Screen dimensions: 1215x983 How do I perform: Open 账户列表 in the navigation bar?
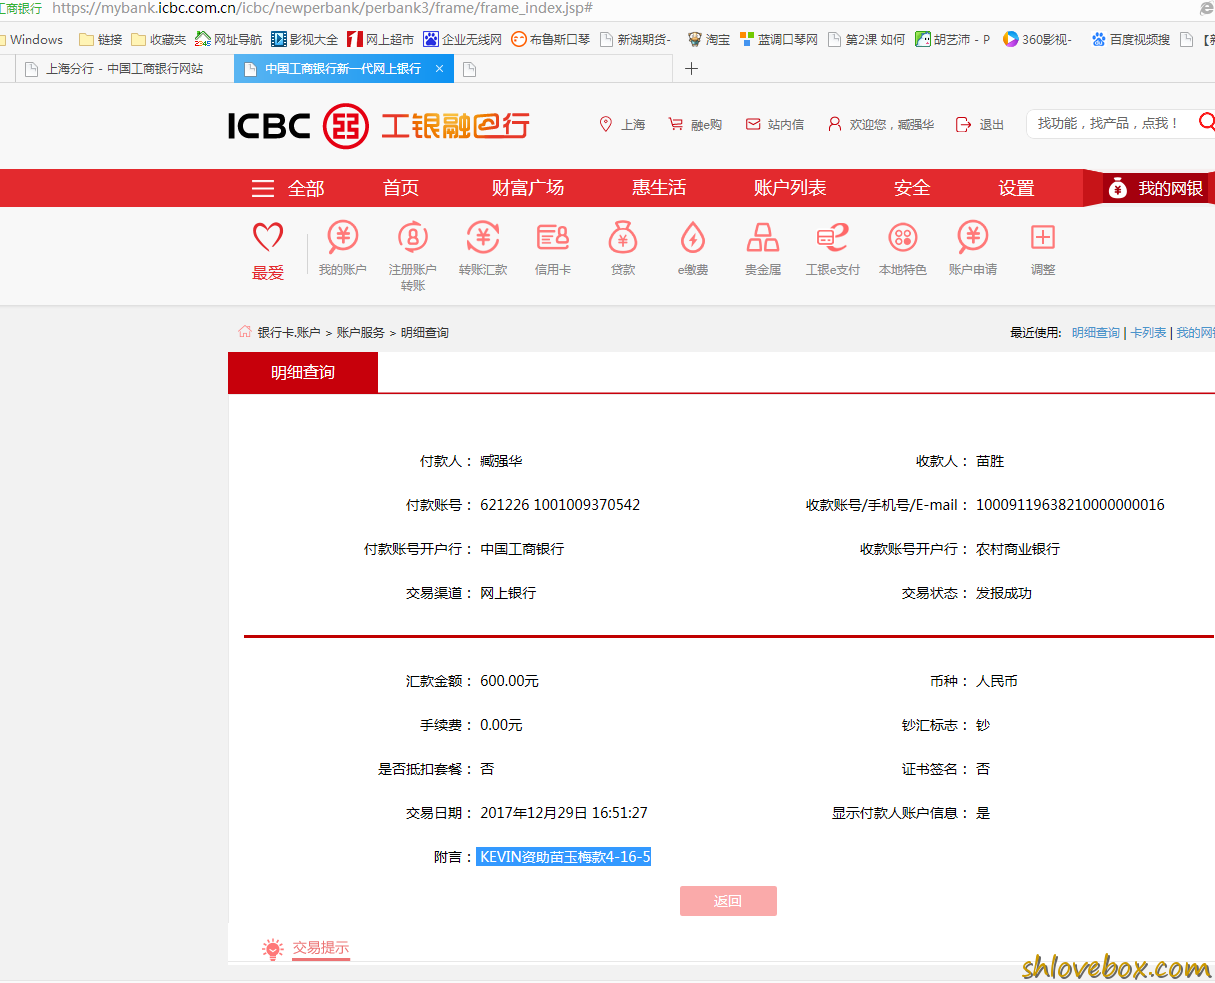(790, 188)
